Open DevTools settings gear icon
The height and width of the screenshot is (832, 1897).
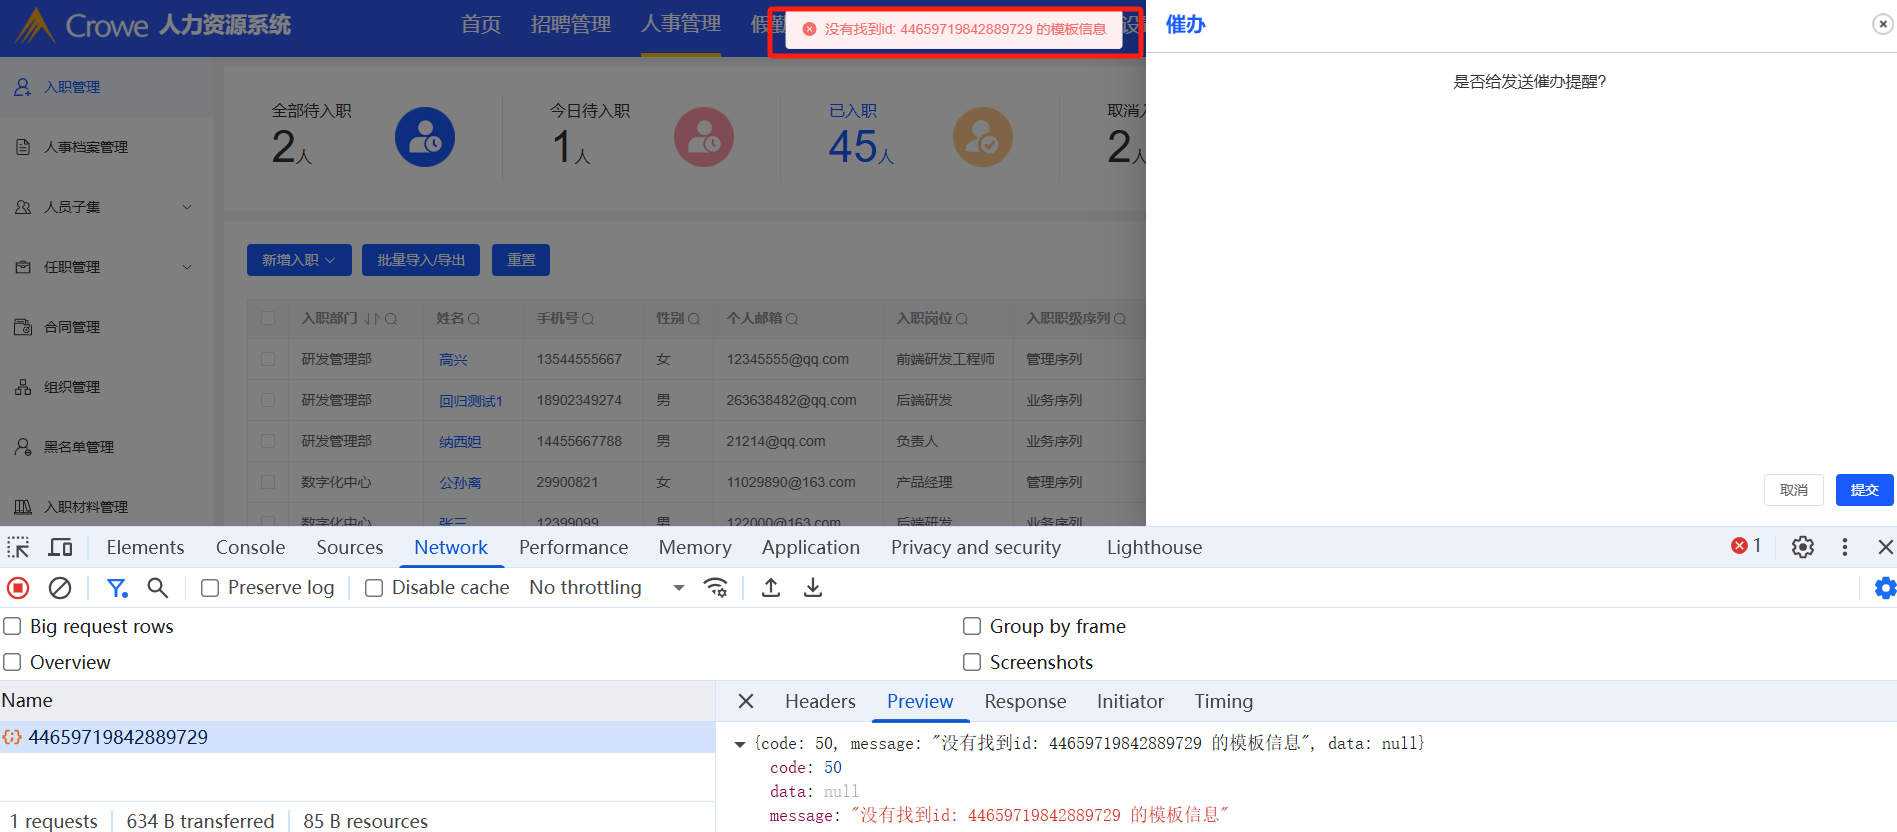pyautogui.click(x=1802, y=547)
